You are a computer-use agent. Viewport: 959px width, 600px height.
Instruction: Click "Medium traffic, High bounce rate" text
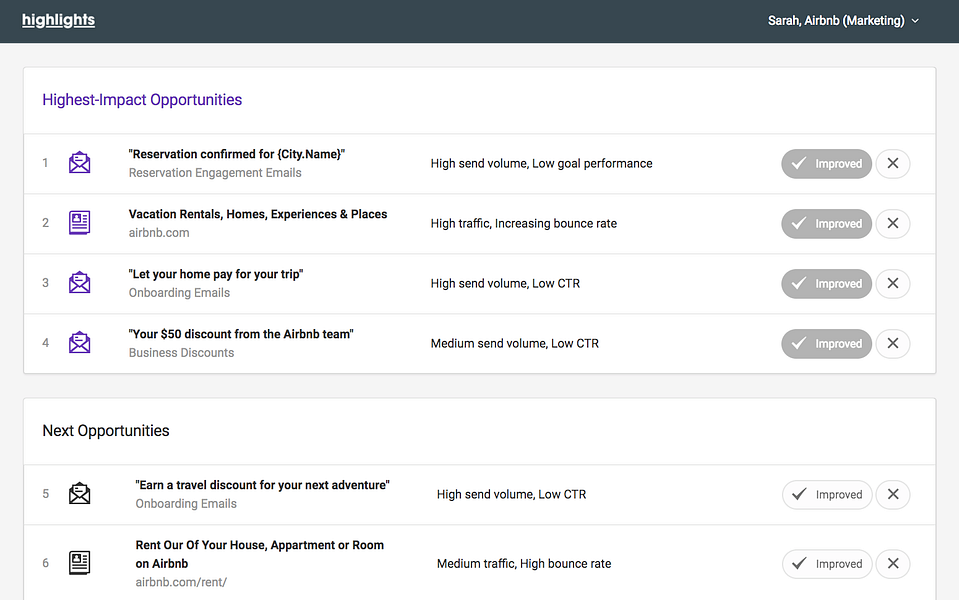[524, 563]
